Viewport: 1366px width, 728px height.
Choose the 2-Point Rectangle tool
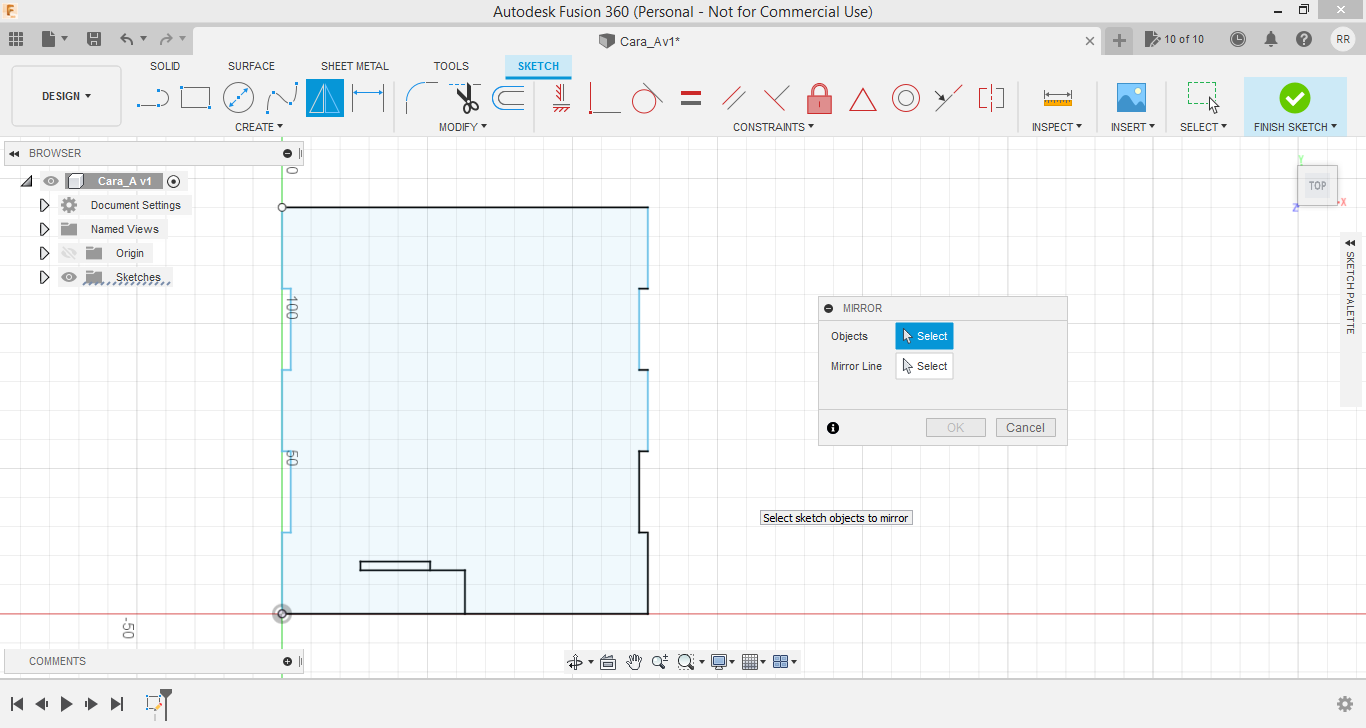point(195,98)
